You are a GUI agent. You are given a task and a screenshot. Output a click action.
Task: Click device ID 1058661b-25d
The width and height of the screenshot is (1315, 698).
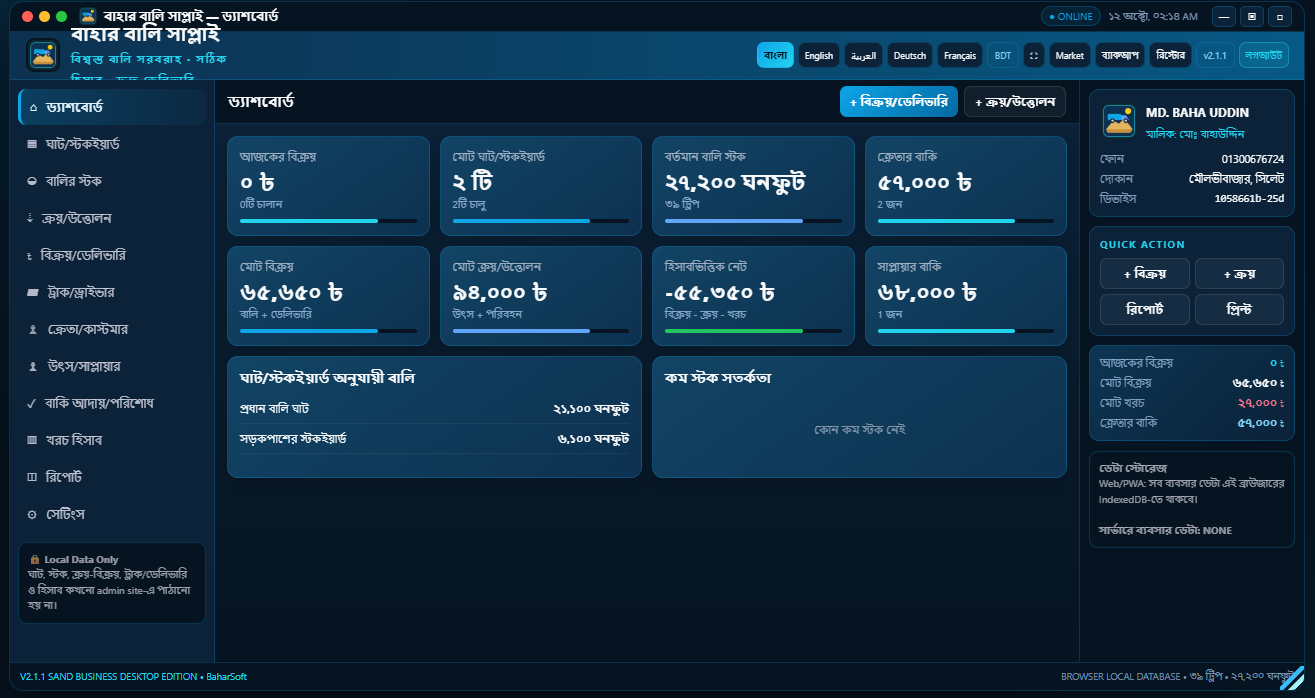1249,198
